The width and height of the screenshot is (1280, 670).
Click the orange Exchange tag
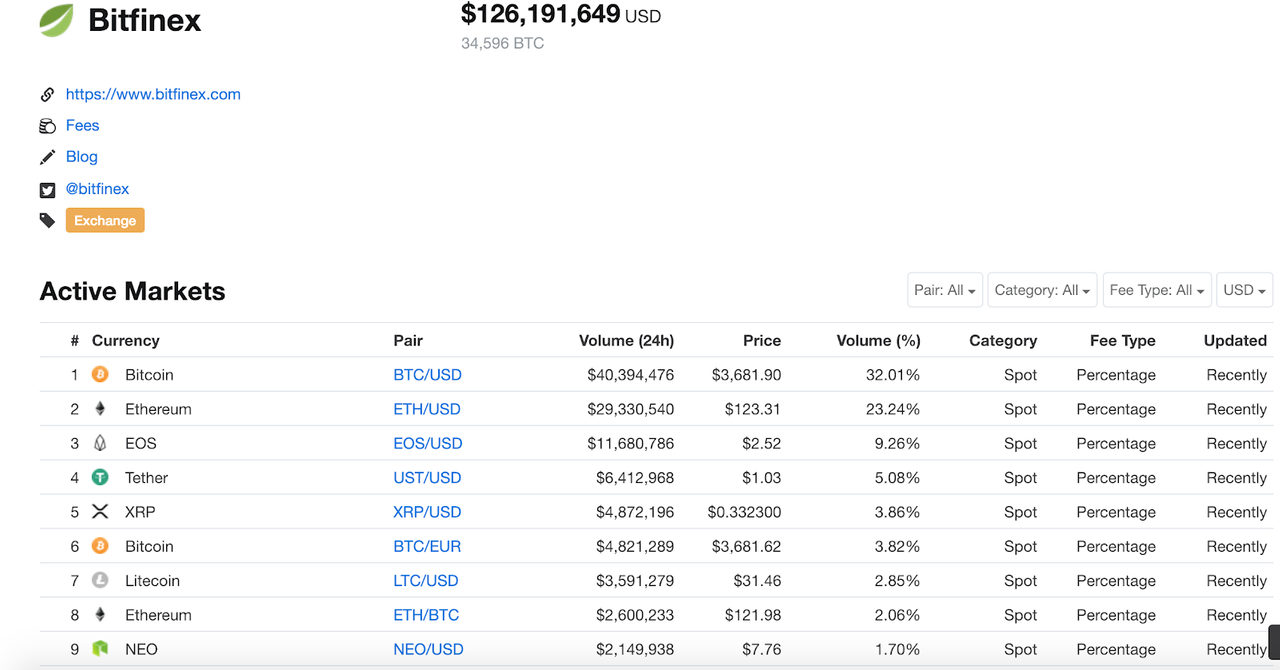(105, 220)
